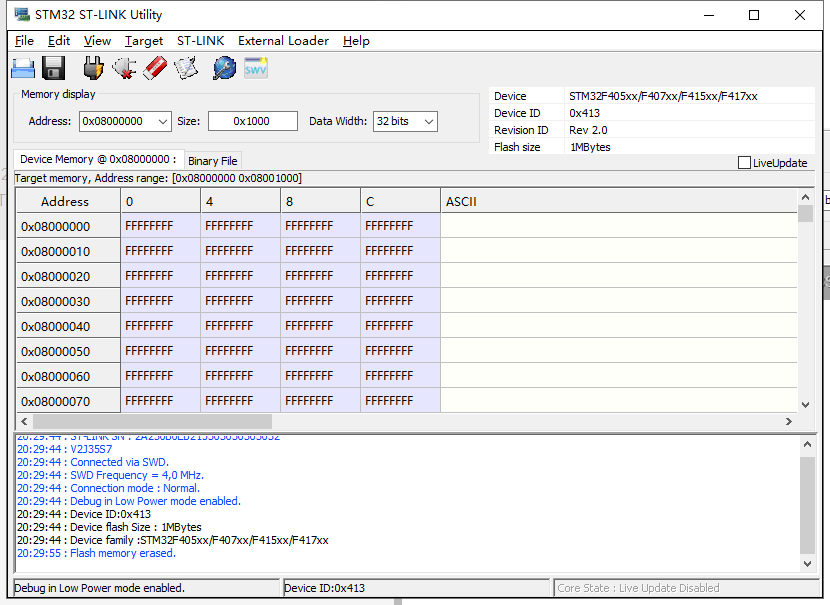This screenshot has width=830, height=605.
Task: Erase the chip flash memory
Action: (154, 67)
